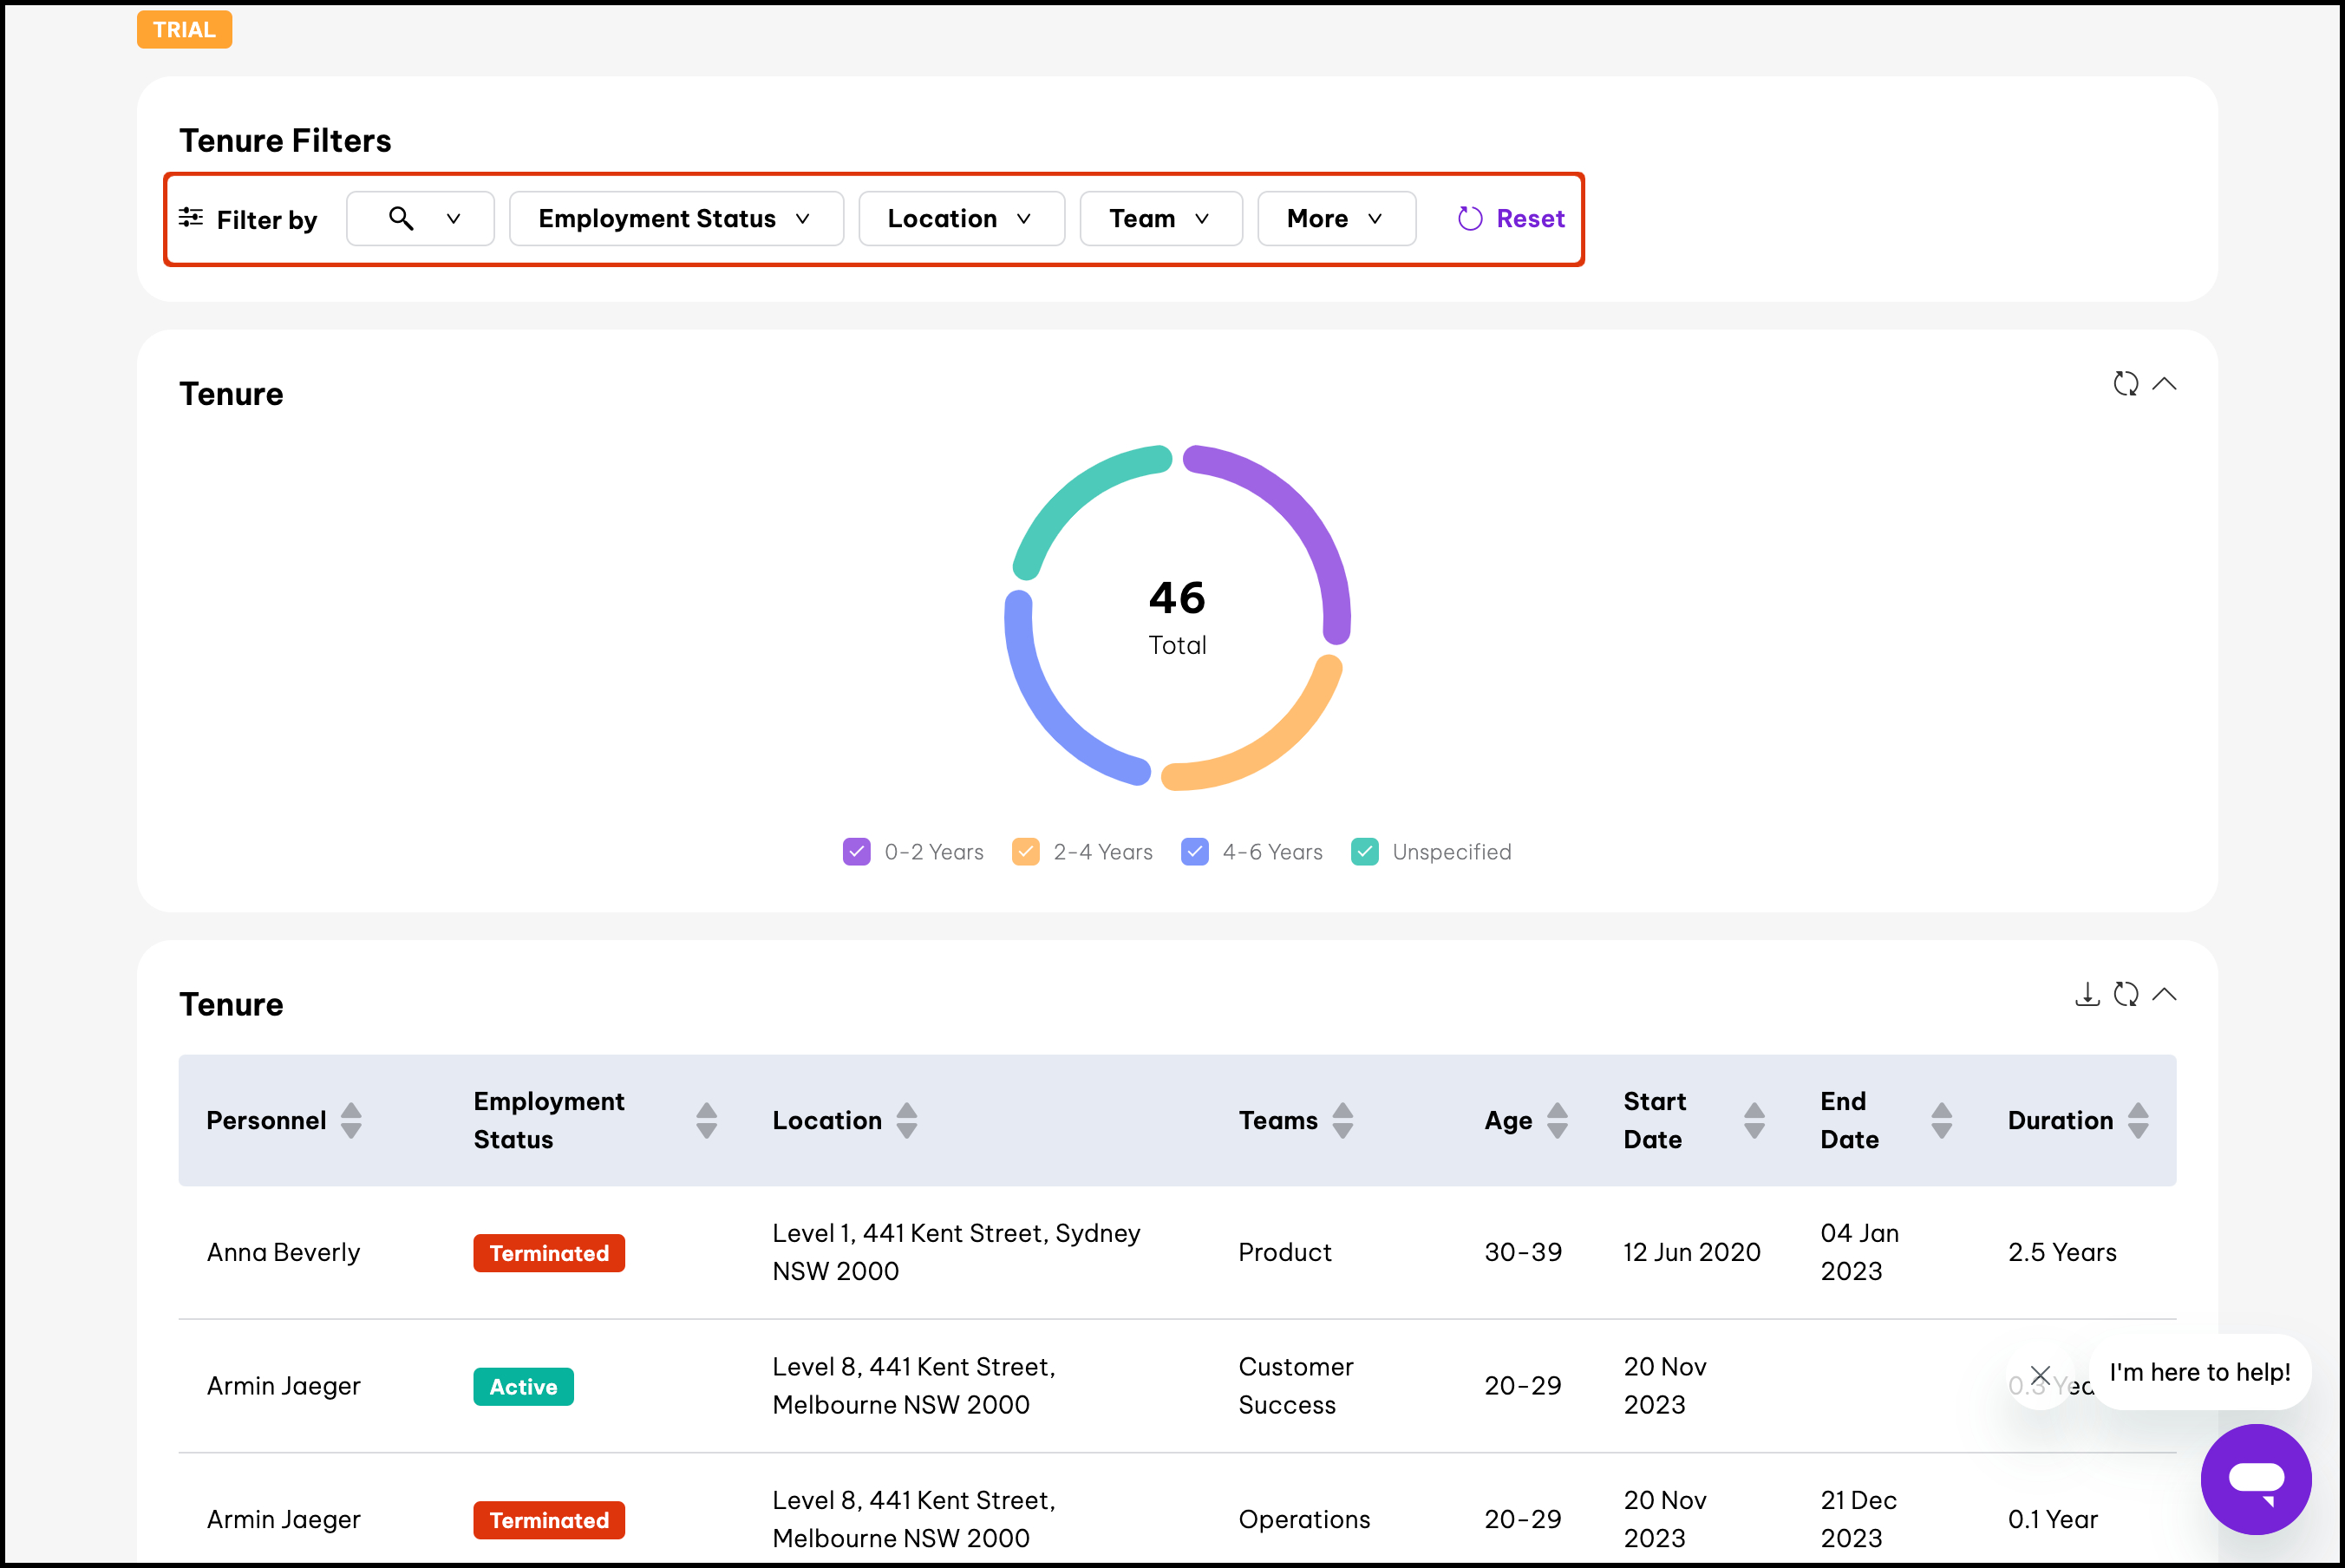Sort table by Duration column
Image resolution: width=2345 pixels, height=1568 pixels.
(x=2138, y=1120)
